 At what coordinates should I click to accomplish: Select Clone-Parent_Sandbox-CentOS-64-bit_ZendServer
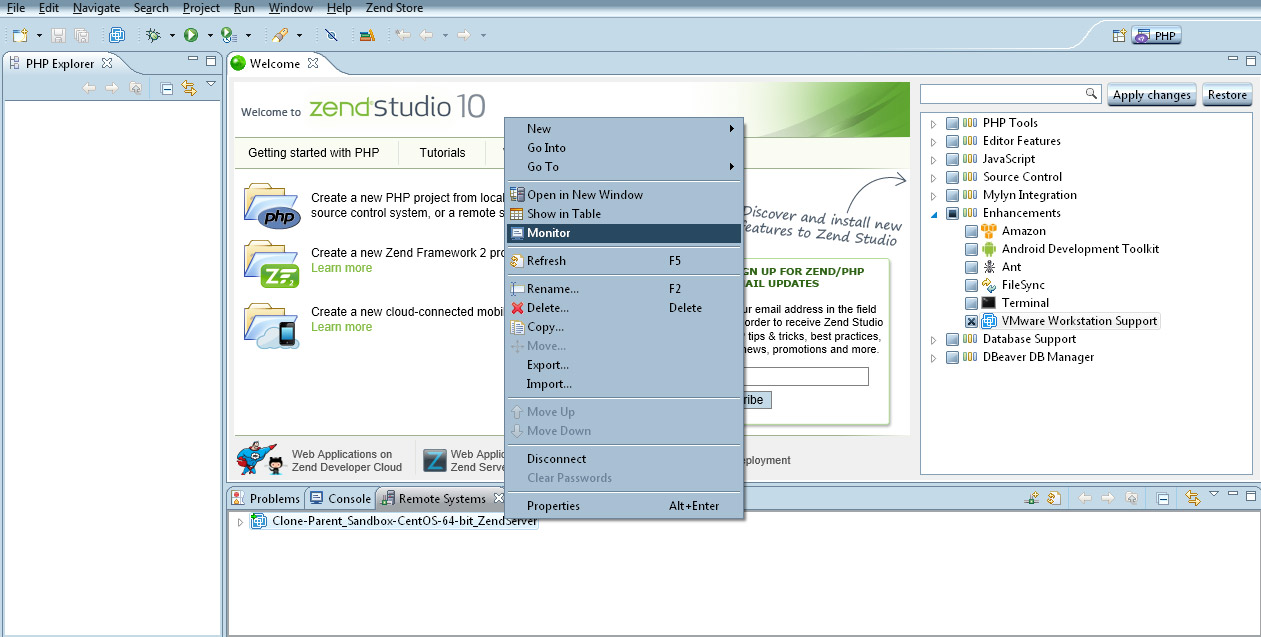(x=394, y=522)
